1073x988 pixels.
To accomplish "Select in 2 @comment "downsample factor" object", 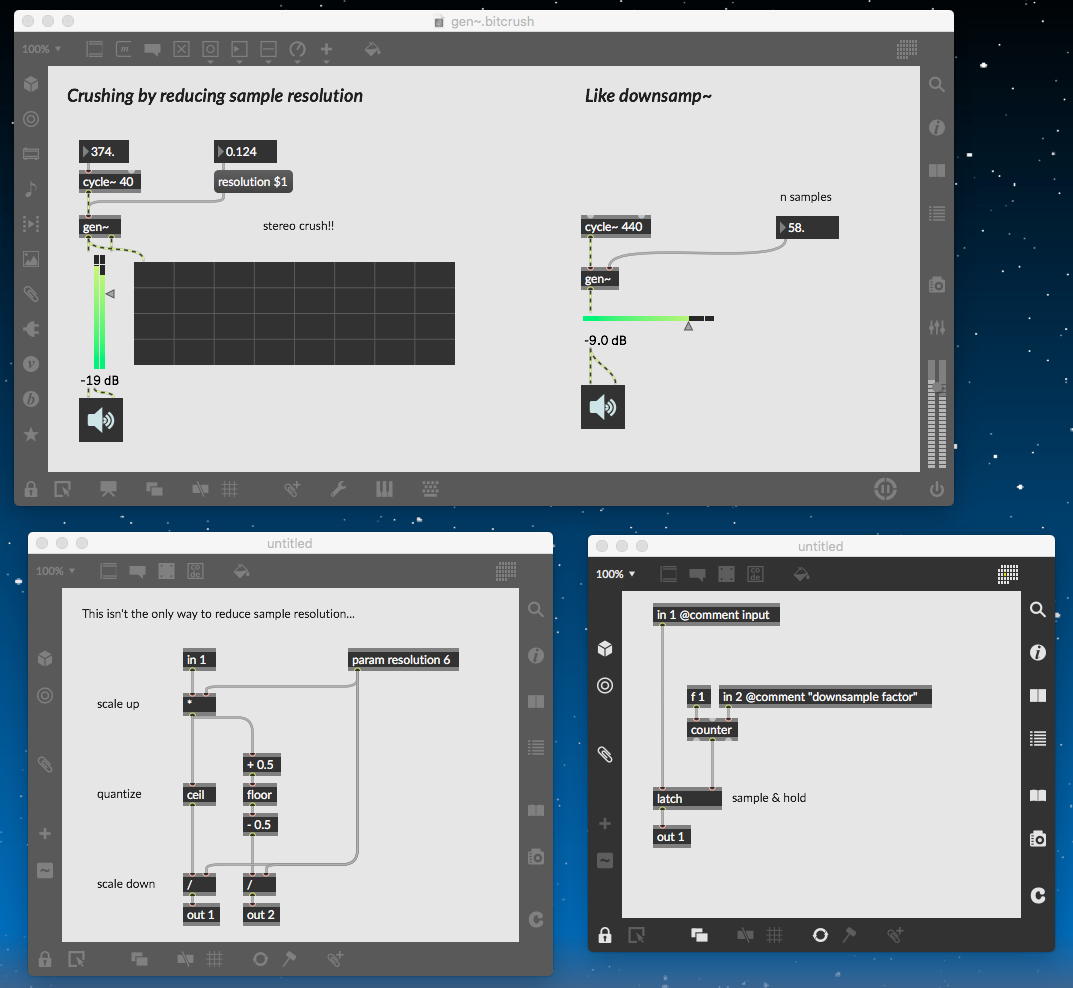I will pos(825,697).
